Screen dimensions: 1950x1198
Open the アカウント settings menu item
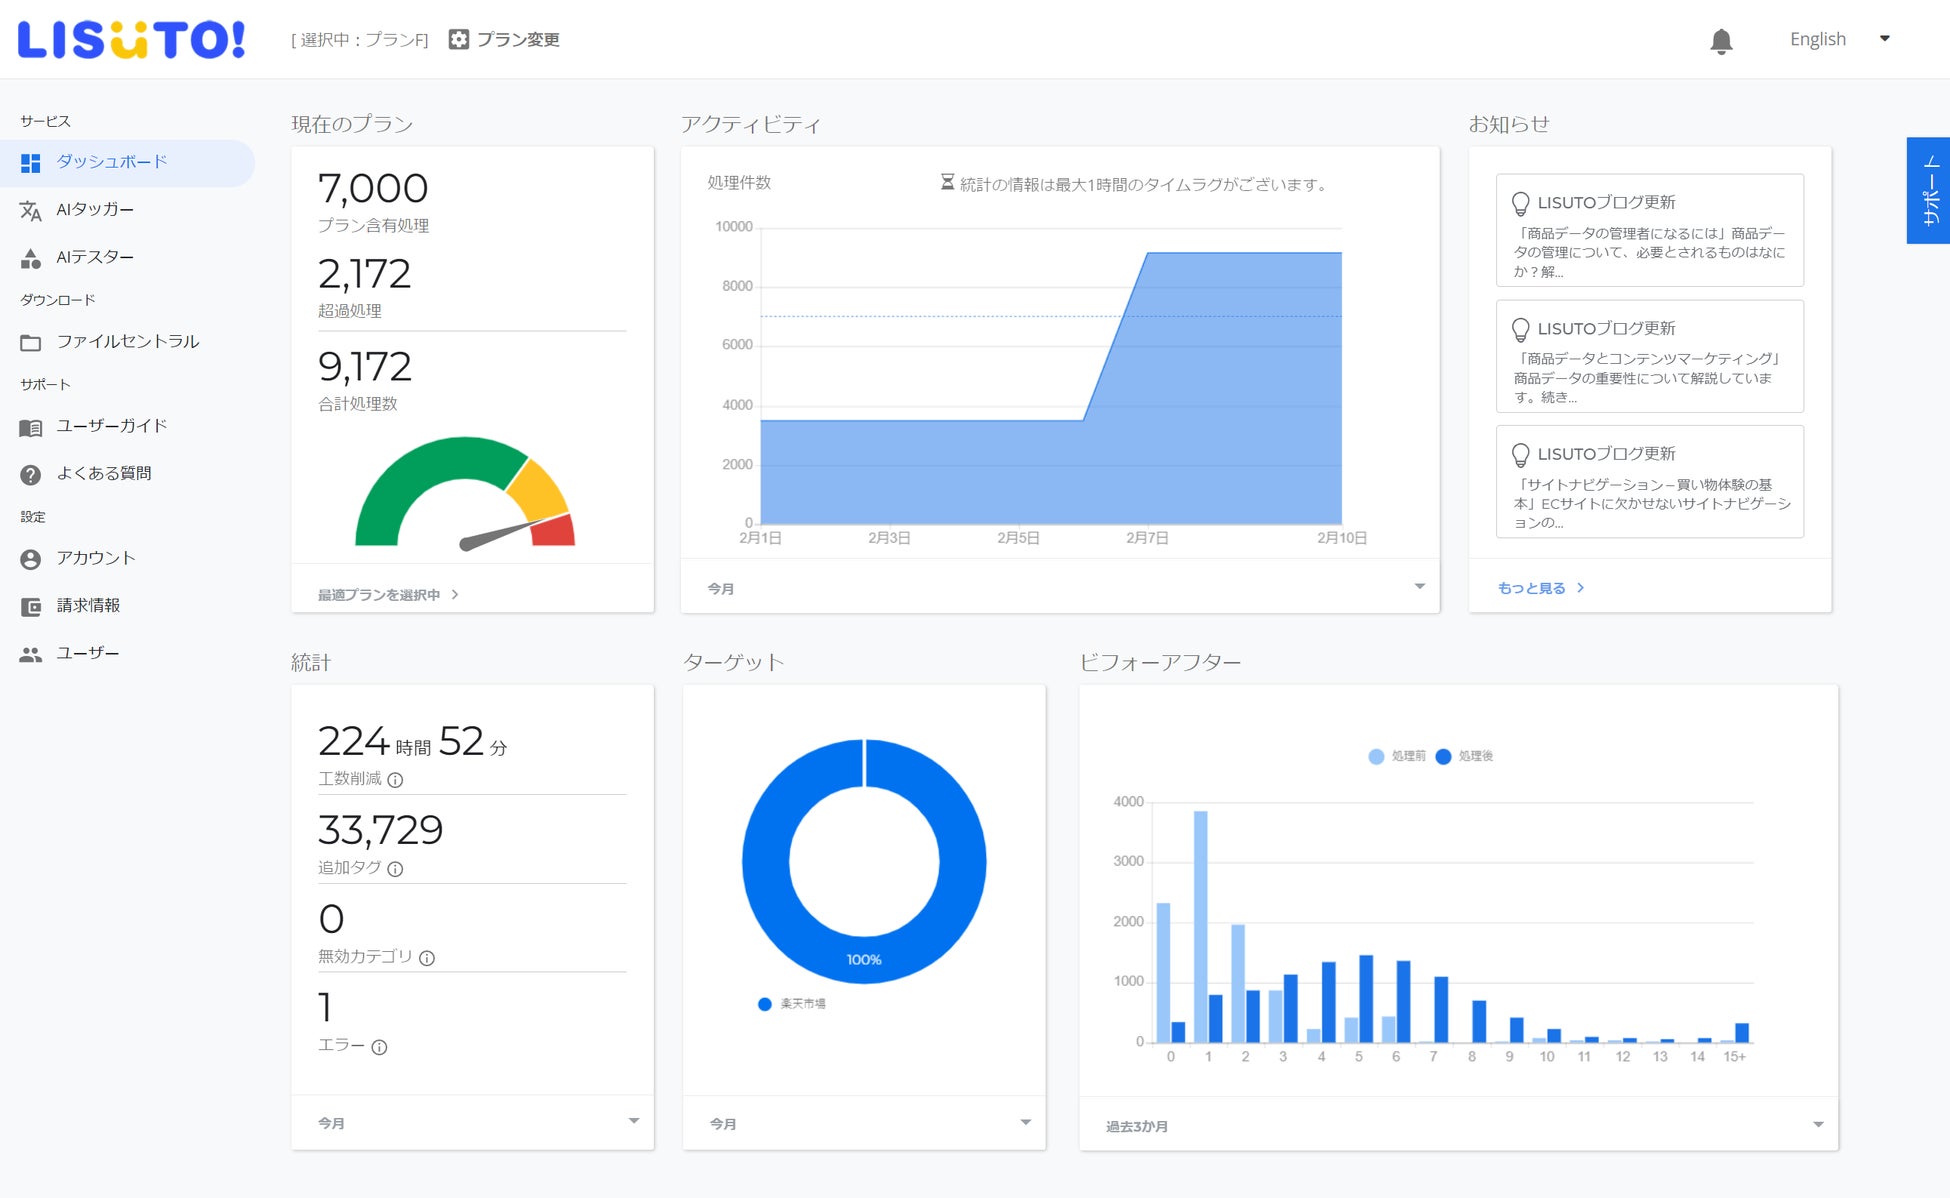tap(95, 558)
